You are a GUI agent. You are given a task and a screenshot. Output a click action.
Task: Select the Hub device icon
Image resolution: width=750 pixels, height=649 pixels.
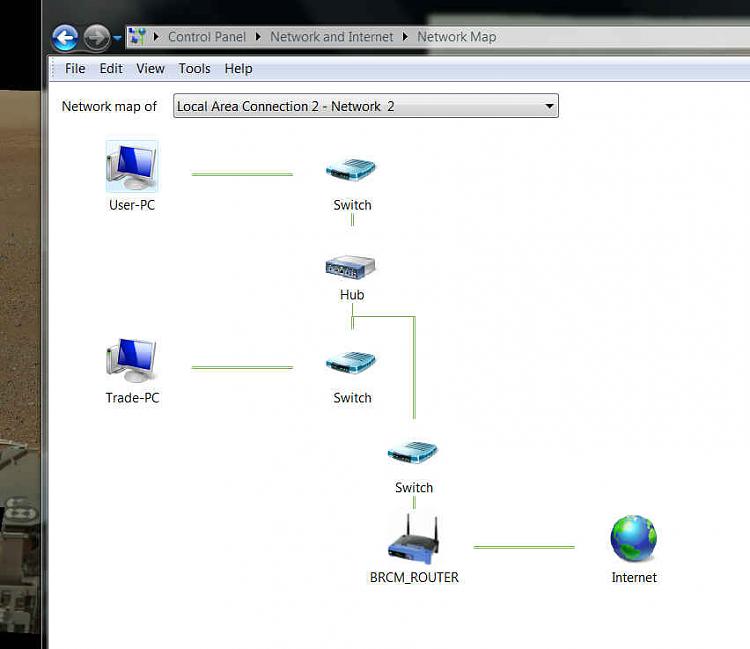pos(351,267)
